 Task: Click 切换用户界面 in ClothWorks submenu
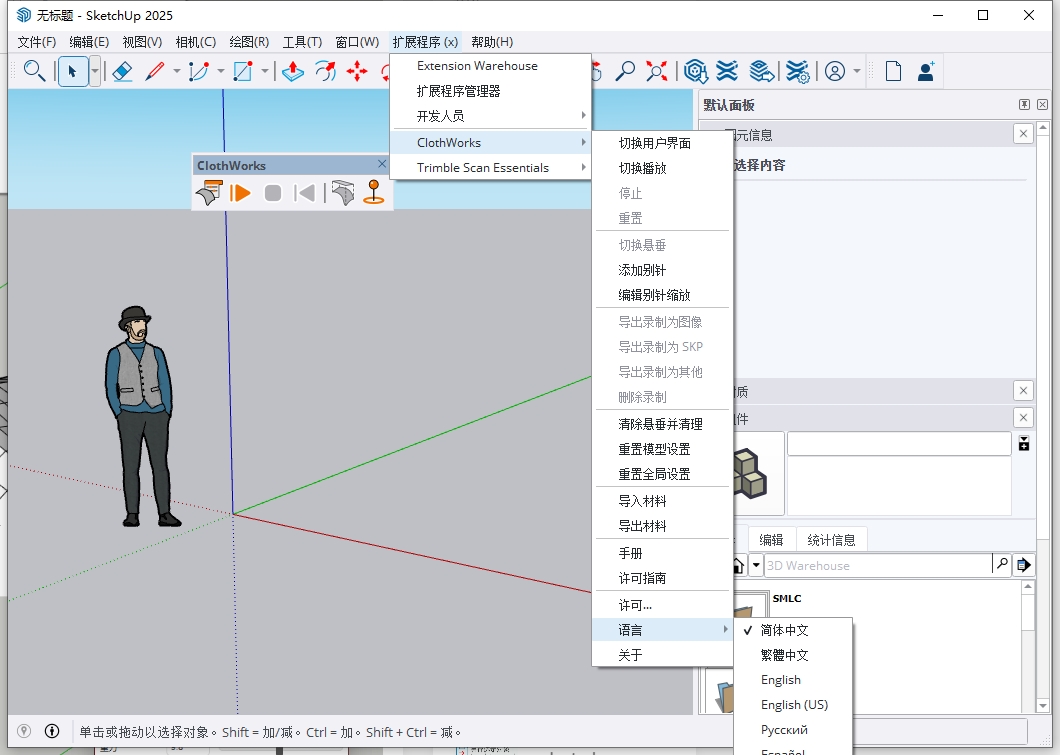662,143
